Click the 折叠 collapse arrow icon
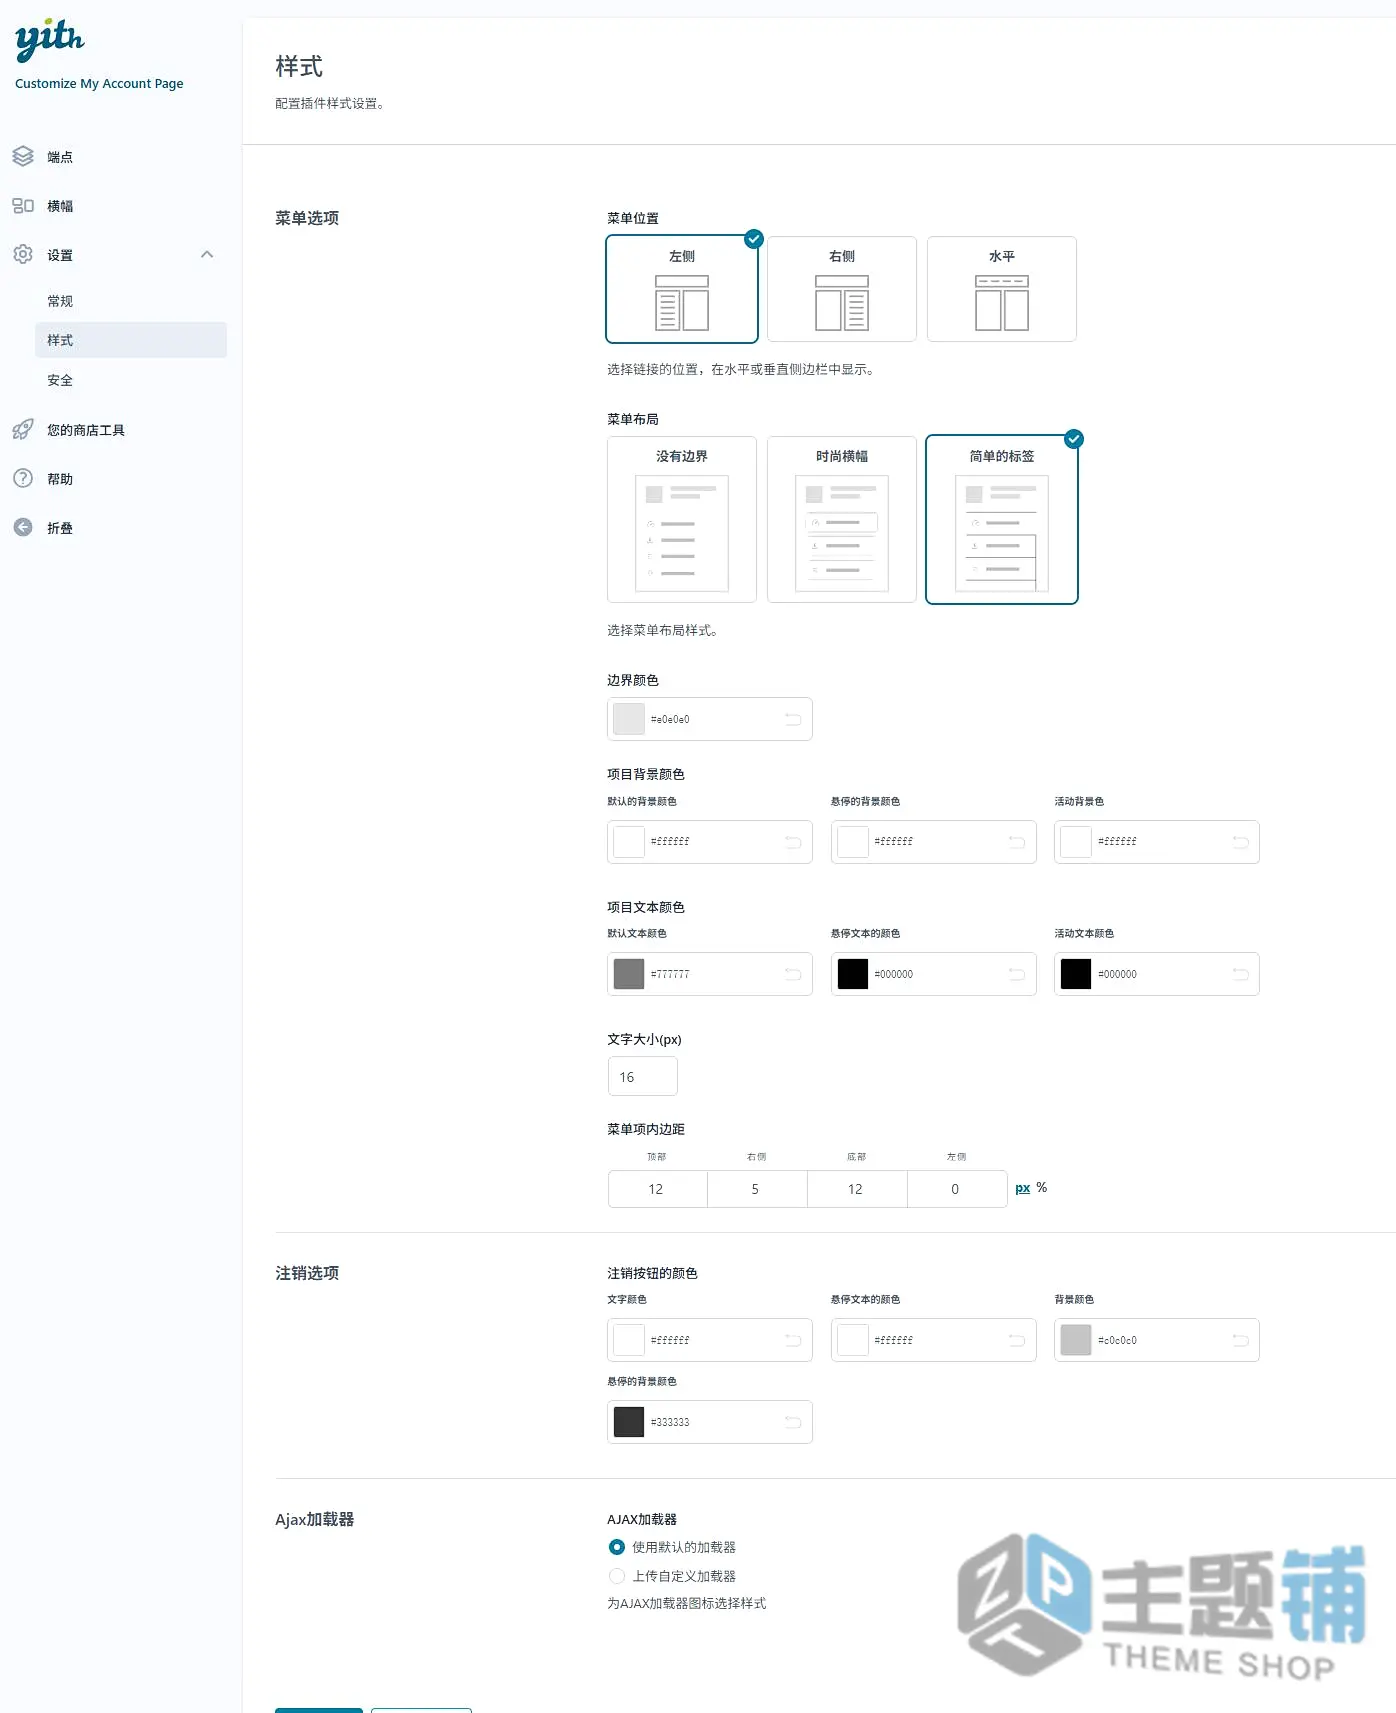 pyautogui.click(x=23, y=528)
